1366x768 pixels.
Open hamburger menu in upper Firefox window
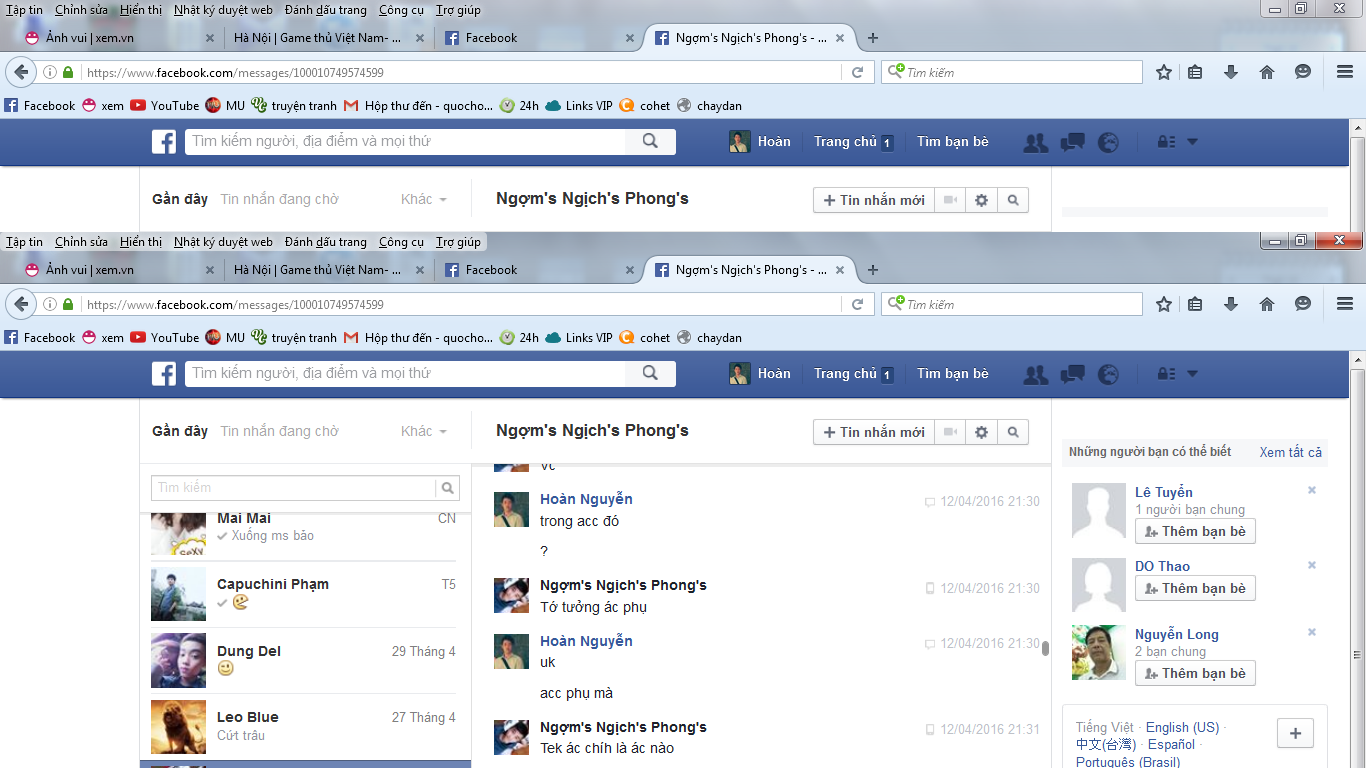pos(1345,72)
